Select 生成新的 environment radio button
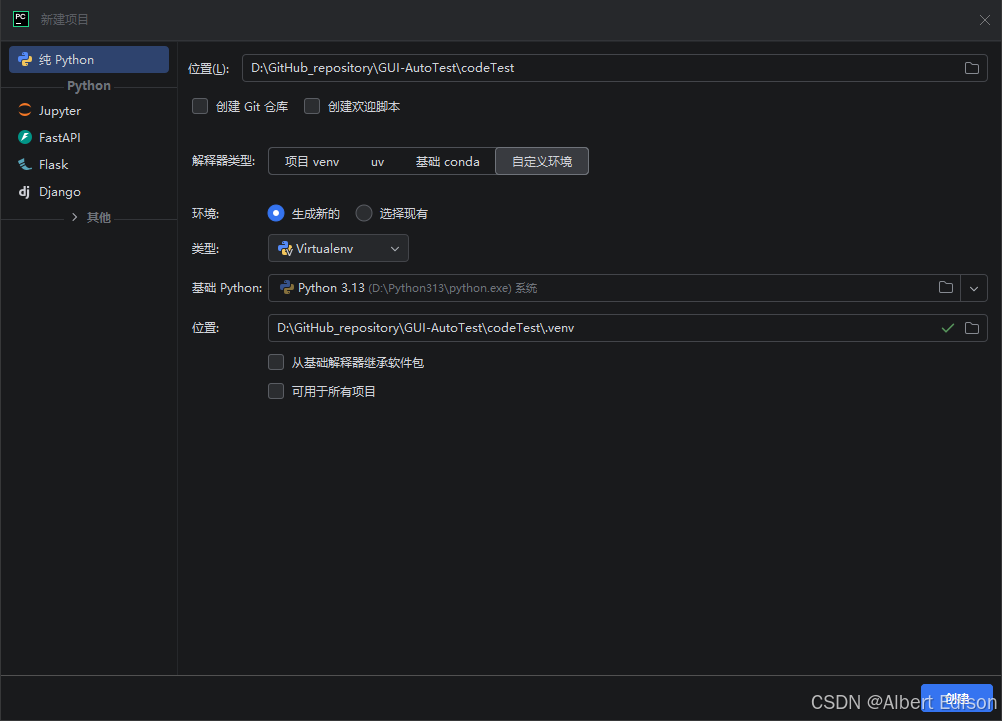 (276, 213)
